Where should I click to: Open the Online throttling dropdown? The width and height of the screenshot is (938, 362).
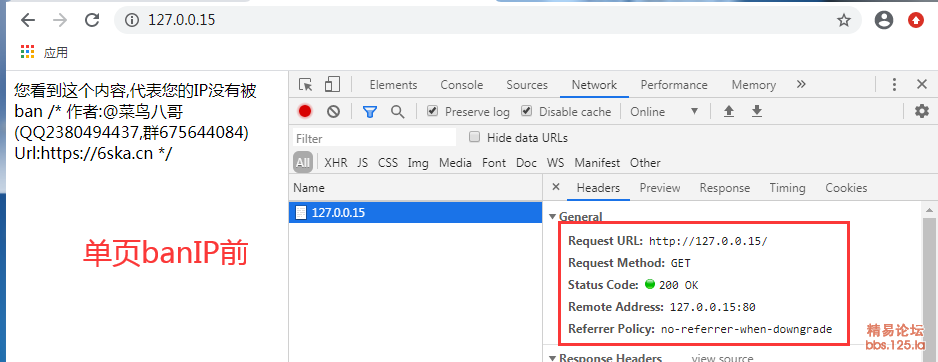(664, 112)
